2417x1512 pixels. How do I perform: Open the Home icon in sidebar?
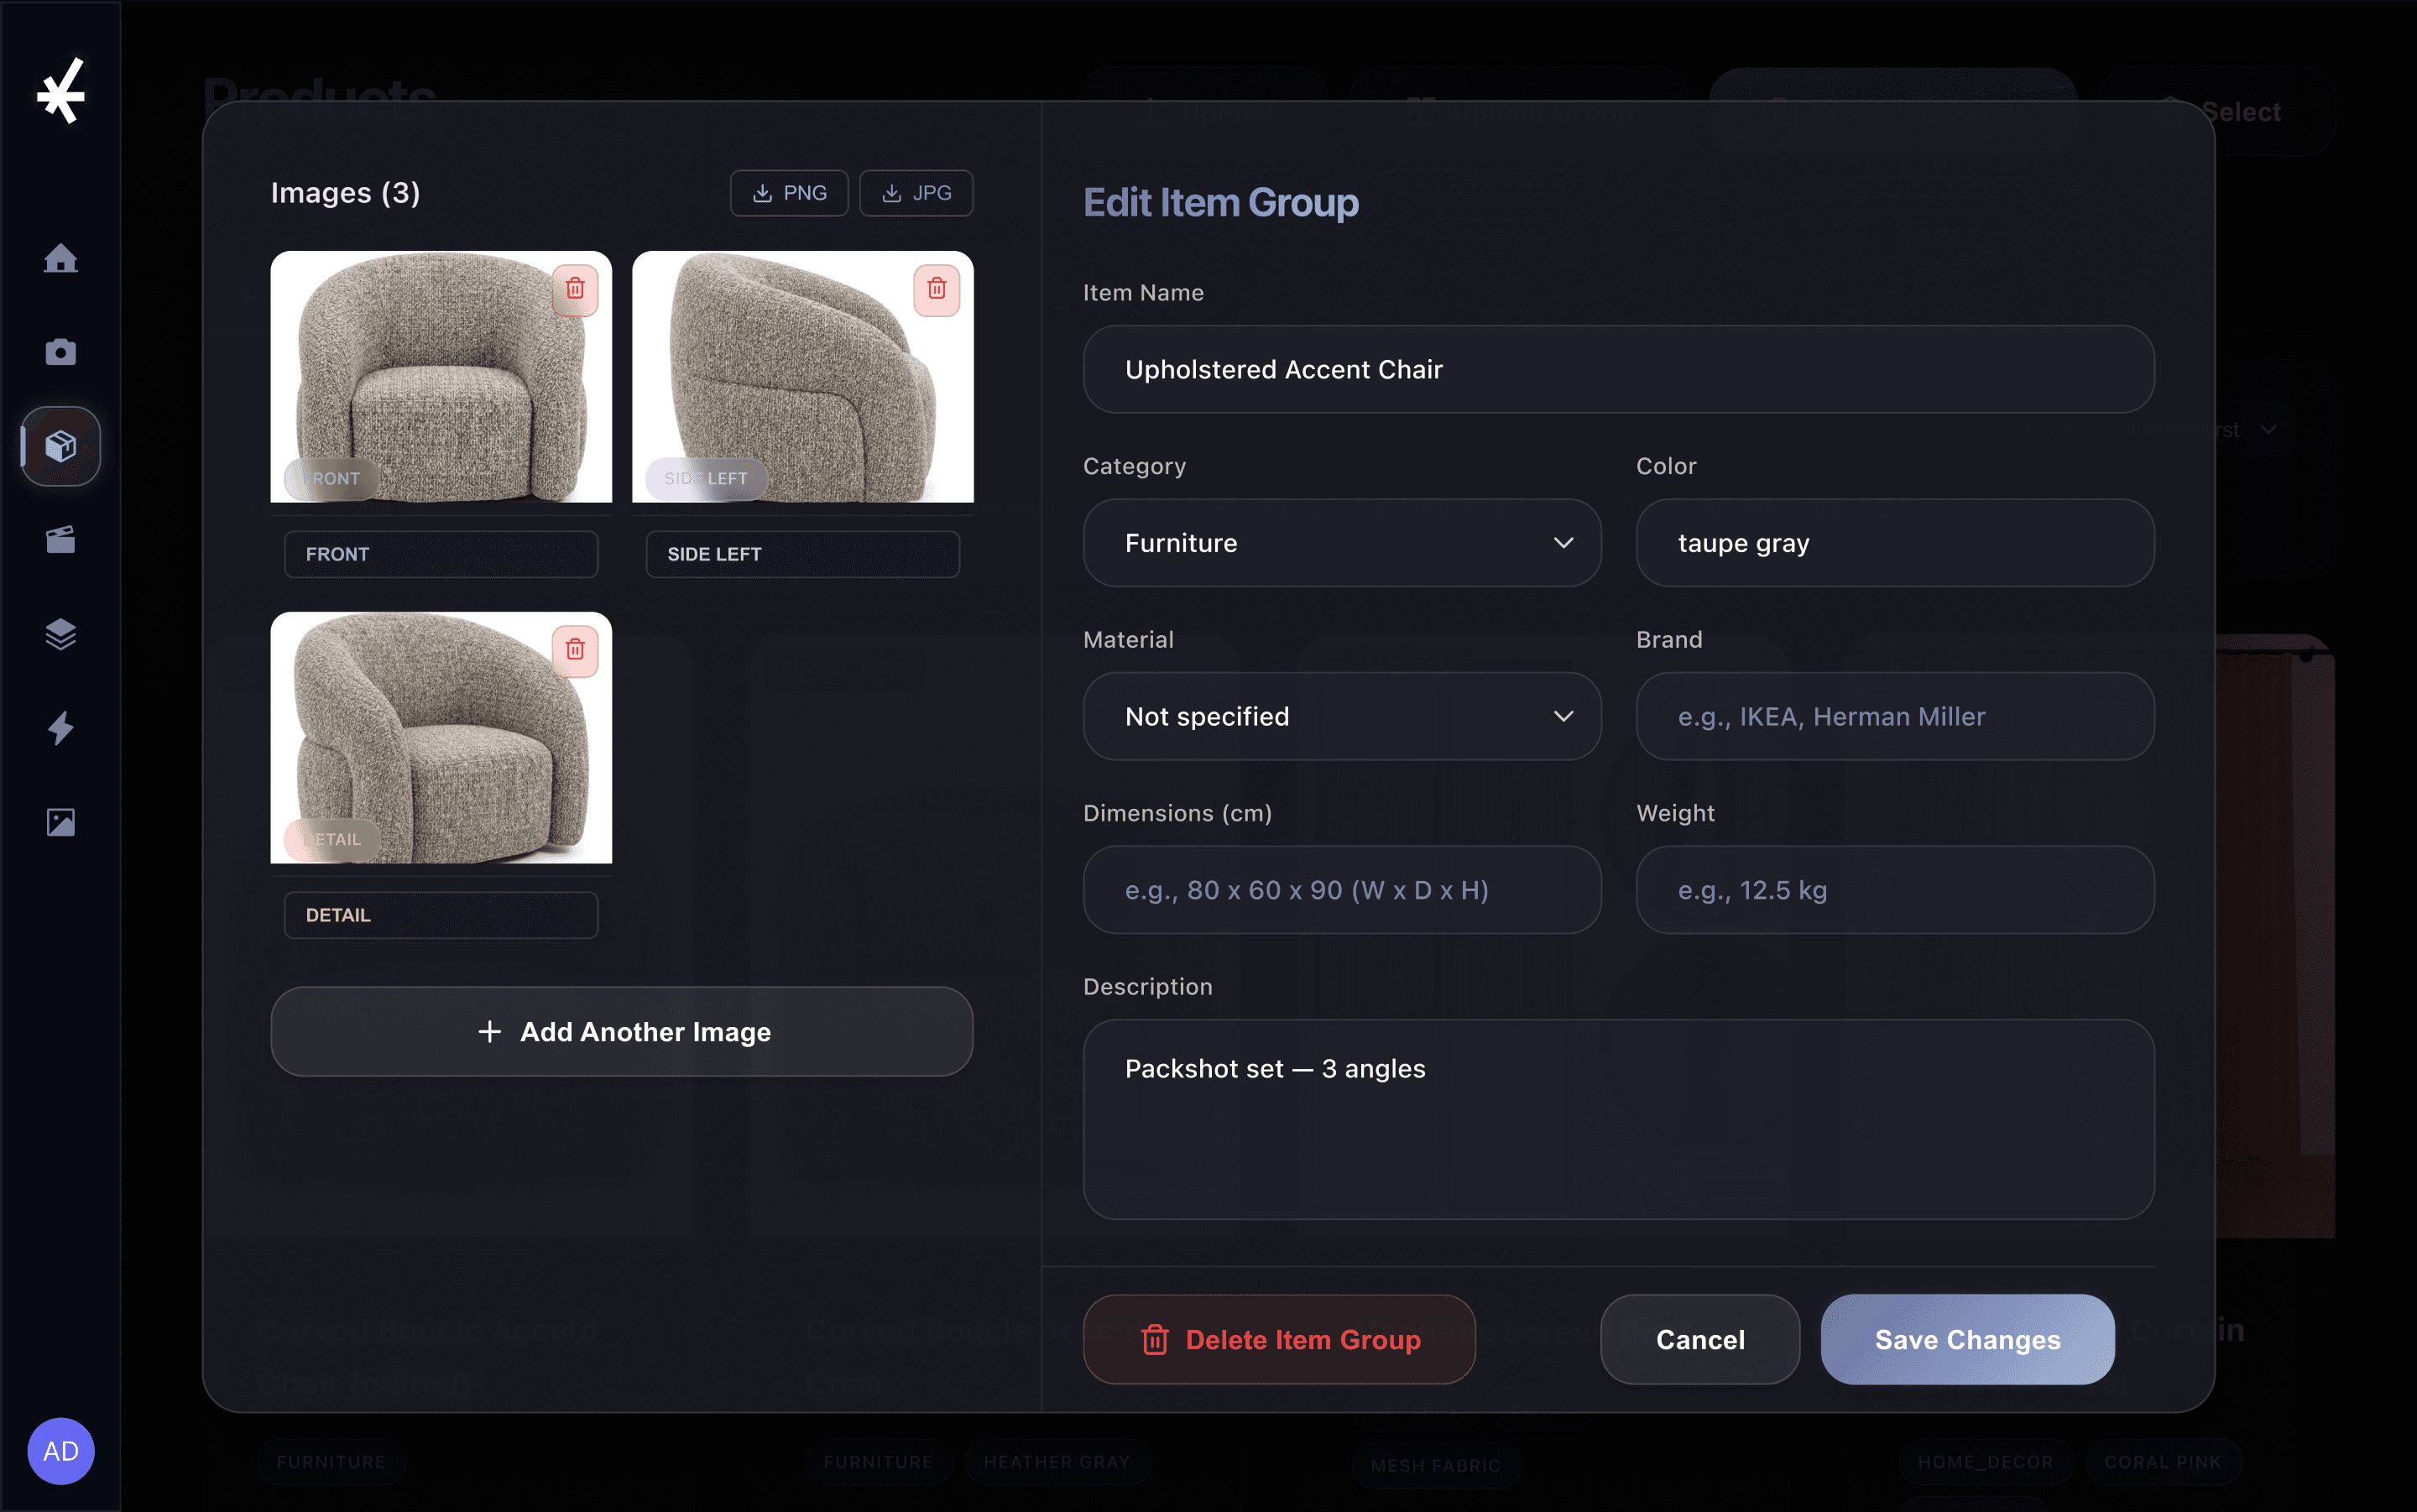(x=60, y=258)
